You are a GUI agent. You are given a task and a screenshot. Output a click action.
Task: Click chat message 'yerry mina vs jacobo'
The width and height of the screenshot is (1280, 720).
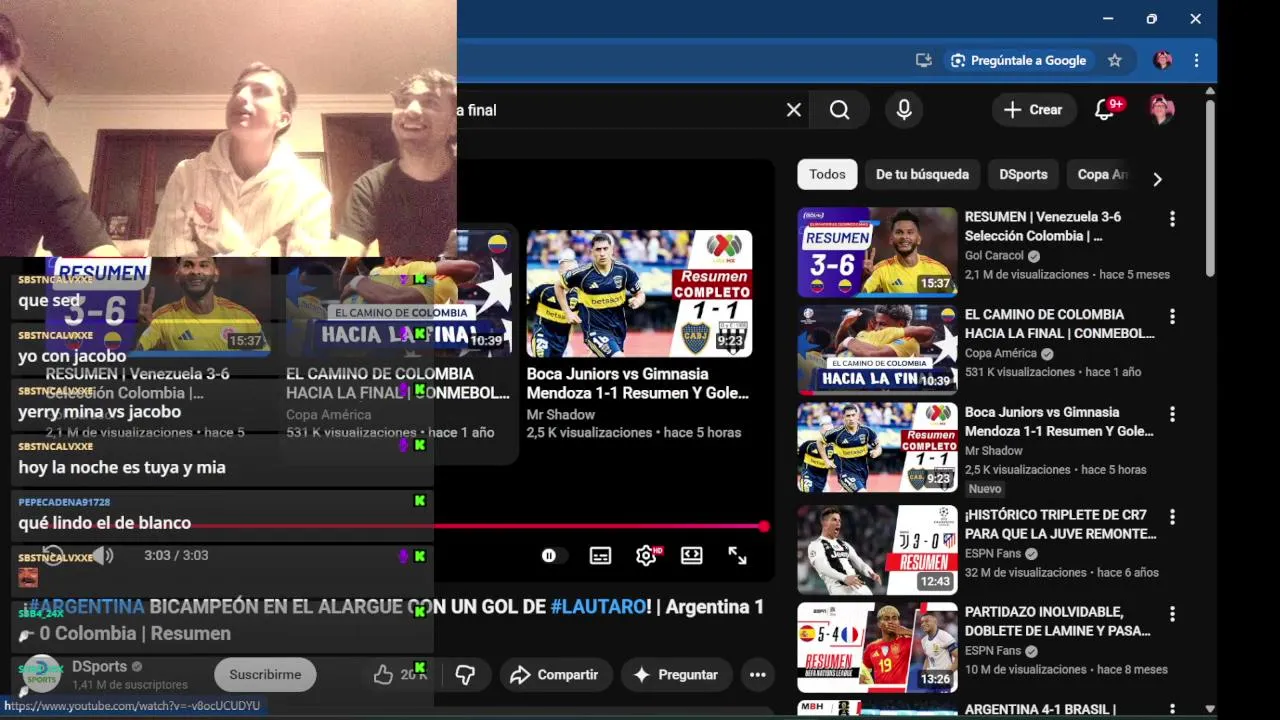point(99,412)
